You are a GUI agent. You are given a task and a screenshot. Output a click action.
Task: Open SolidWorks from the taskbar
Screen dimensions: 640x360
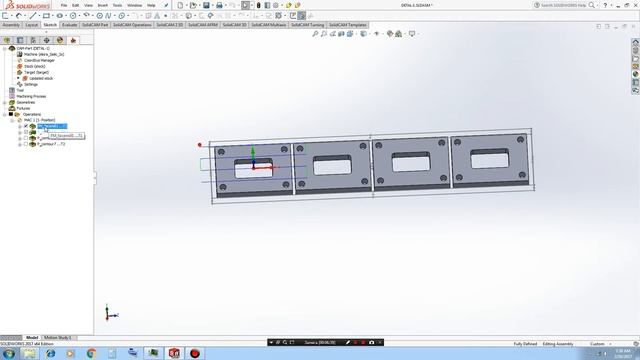click(174, 353)
